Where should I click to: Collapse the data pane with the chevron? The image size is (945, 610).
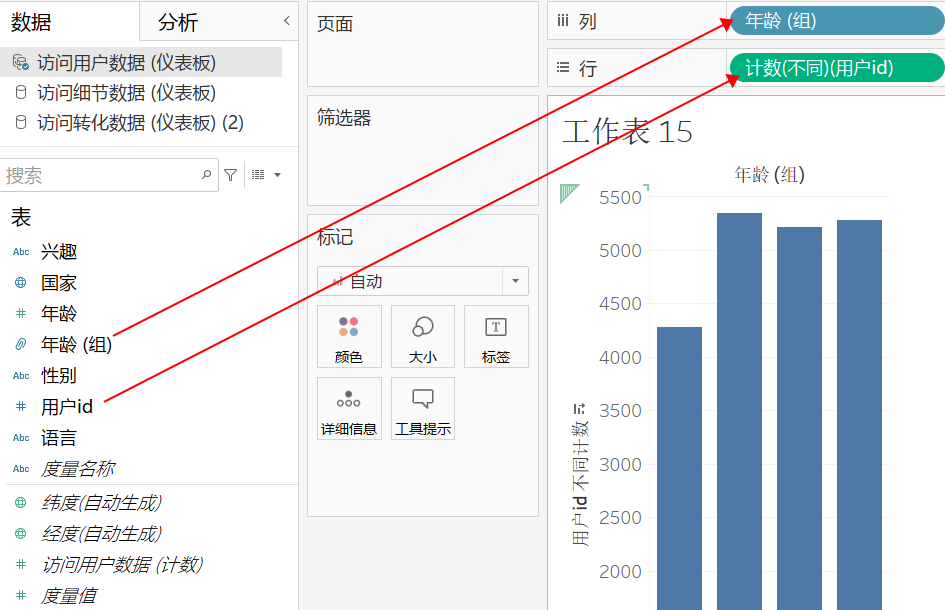pyautogui.click(x=287, y=21)
